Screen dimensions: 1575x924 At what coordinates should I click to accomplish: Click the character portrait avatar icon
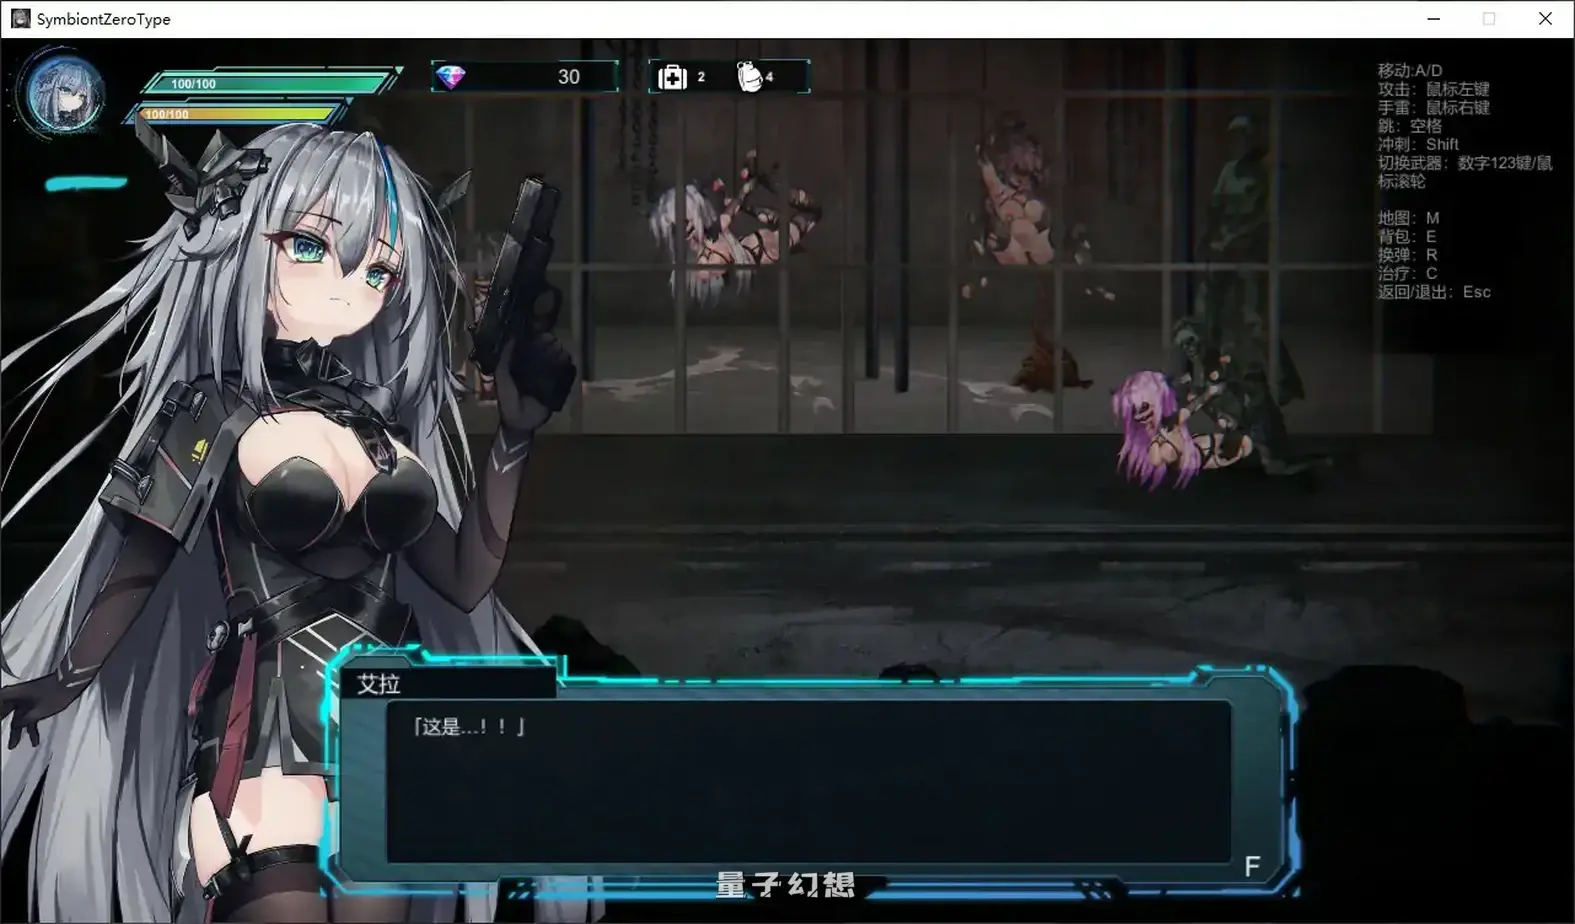tap(66, 94)
